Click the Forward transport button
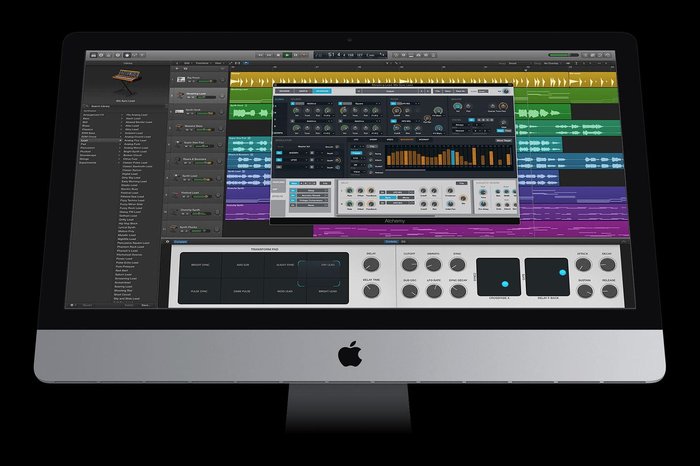 pyautogui.click(x=269, y=55)
